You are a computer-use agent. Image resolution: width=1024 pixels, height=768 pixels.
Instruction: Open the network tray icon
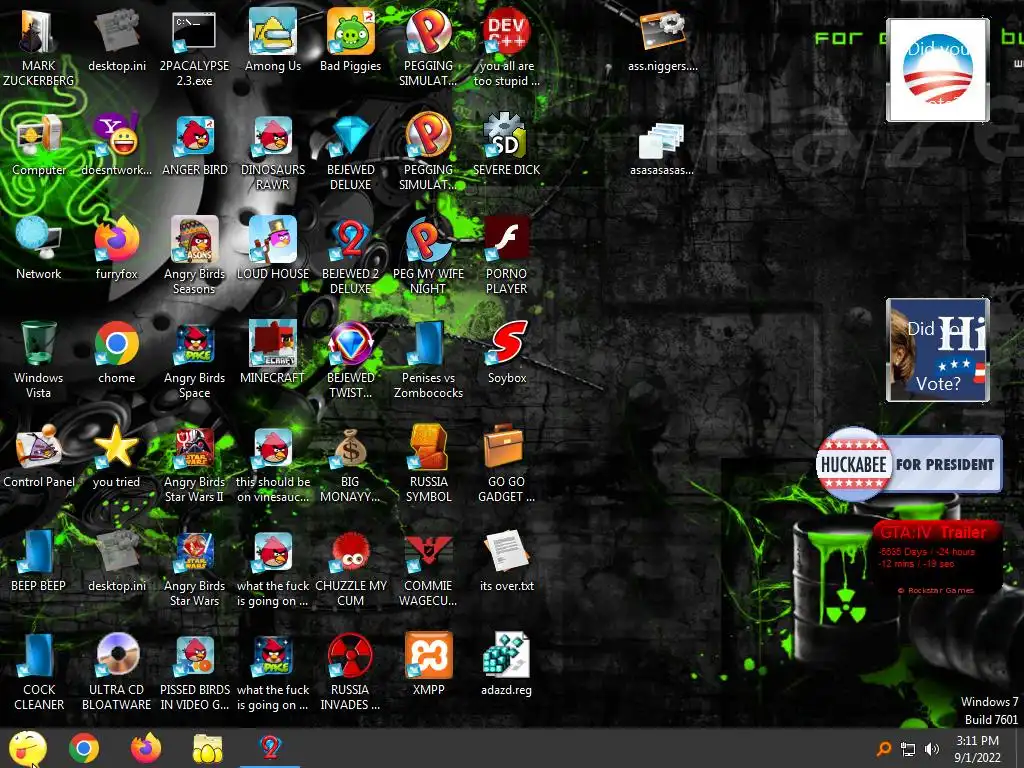[908, 749]
